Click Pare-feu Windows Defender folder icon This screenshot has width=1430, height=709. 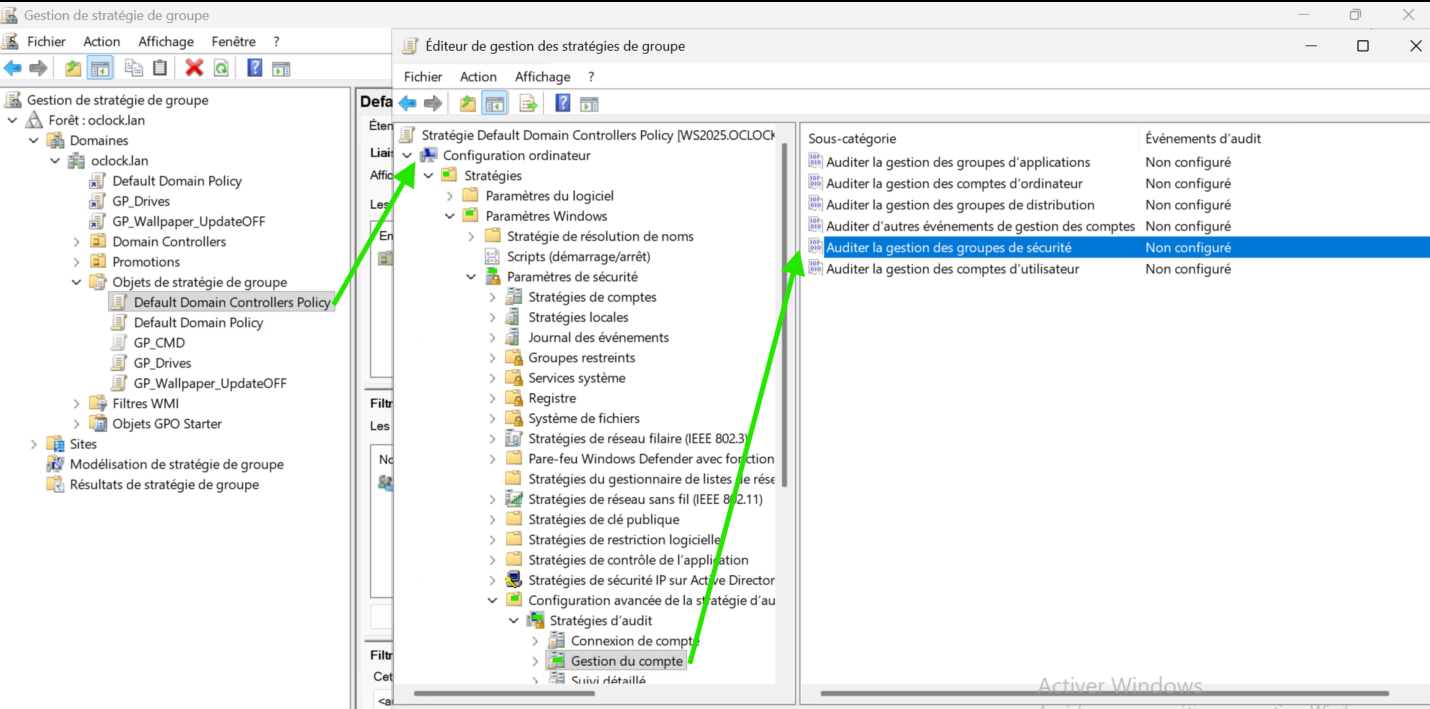[x=514, y=459]
